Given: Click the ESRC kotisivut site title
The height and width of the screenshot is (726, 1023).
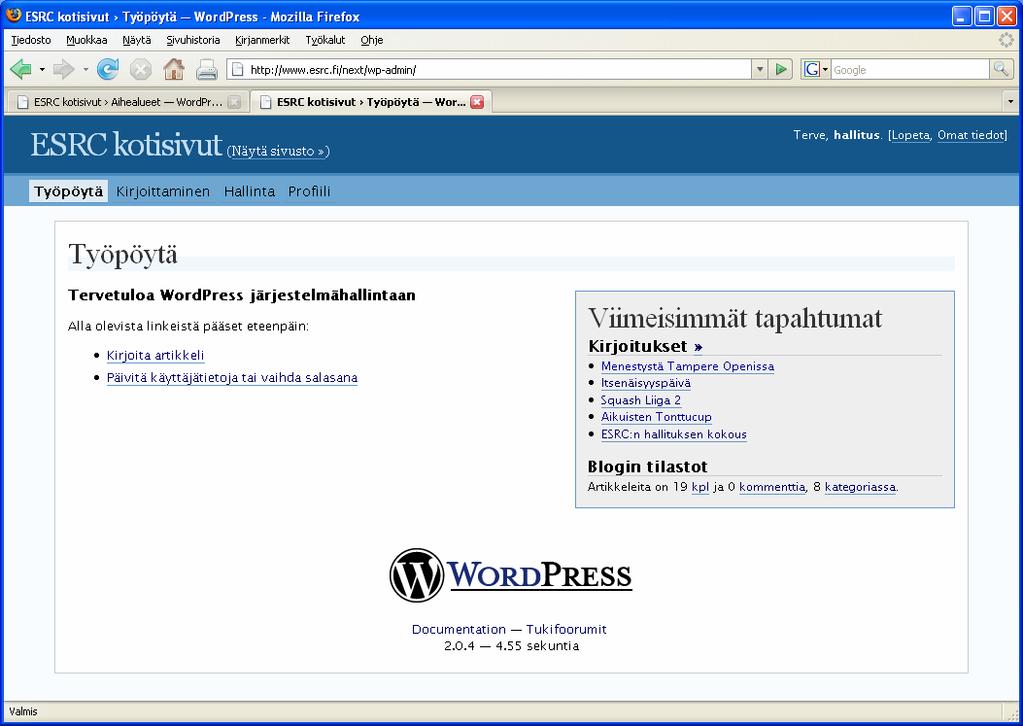Looking at the screenshot, I should coord(126,145).
